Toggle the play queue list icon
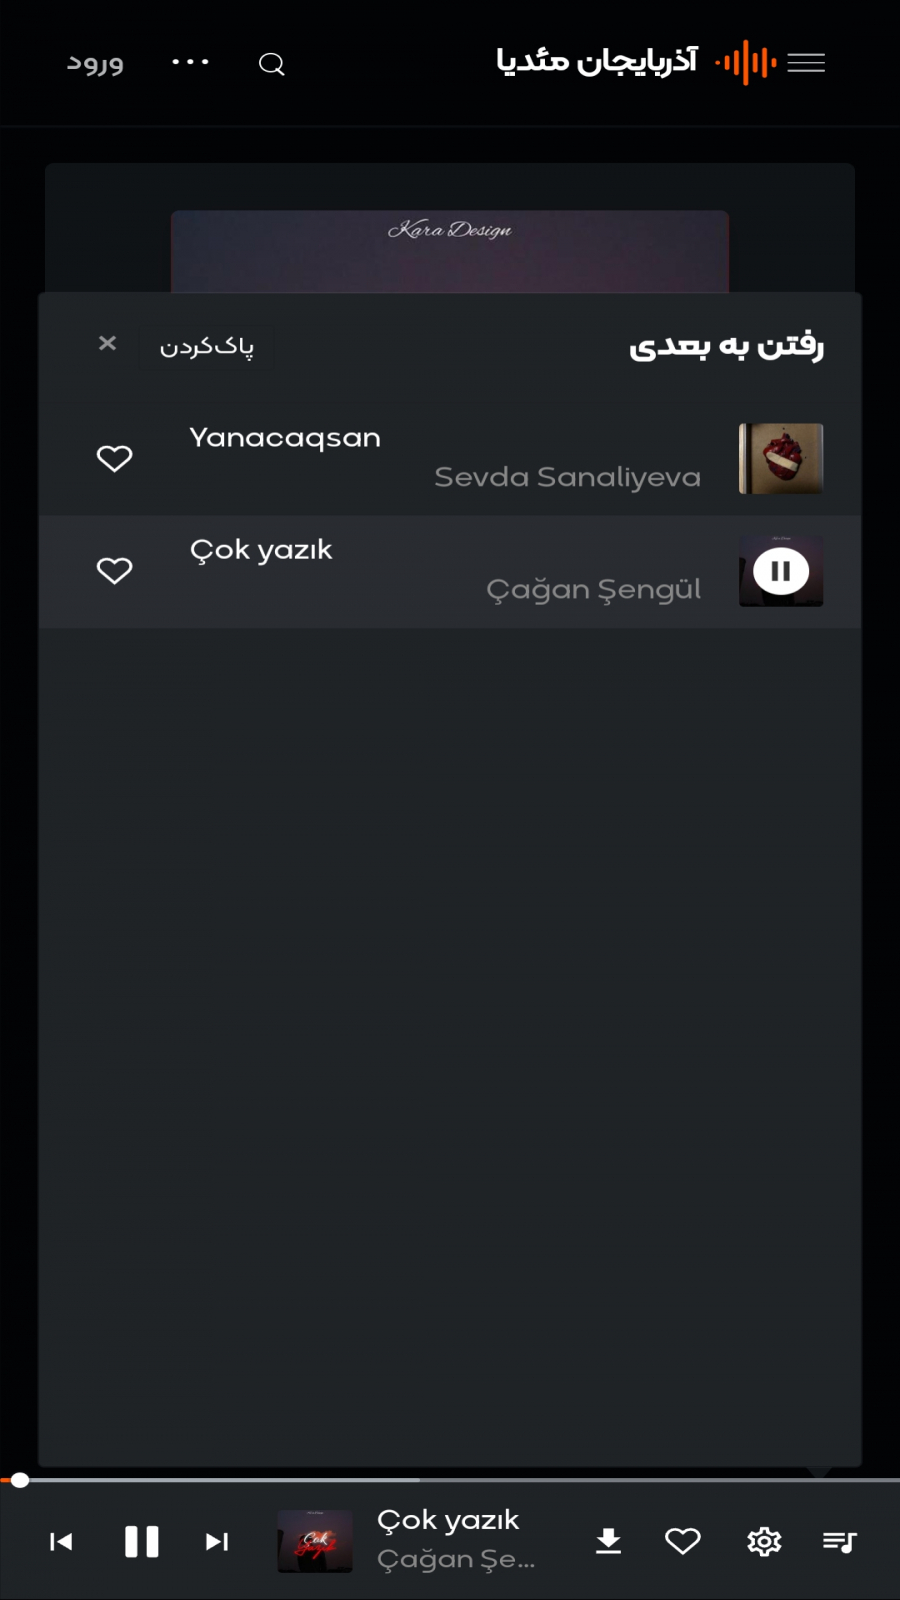This screenshot has height=1600, width=900. click(839, 1542)
